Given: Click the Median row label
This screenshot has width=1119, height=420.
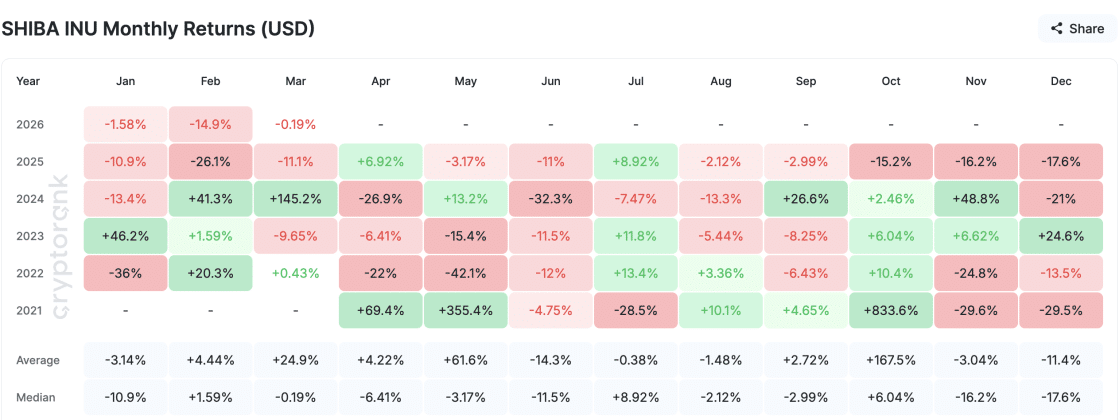Looking at the screenshot, I should coord(36,397).
